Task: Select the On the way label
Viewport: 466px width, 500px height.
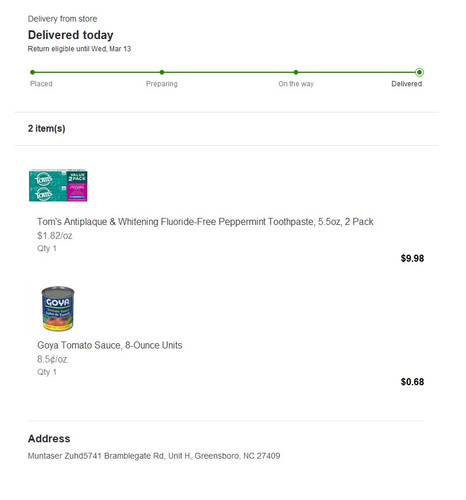Action: (296, 84)
